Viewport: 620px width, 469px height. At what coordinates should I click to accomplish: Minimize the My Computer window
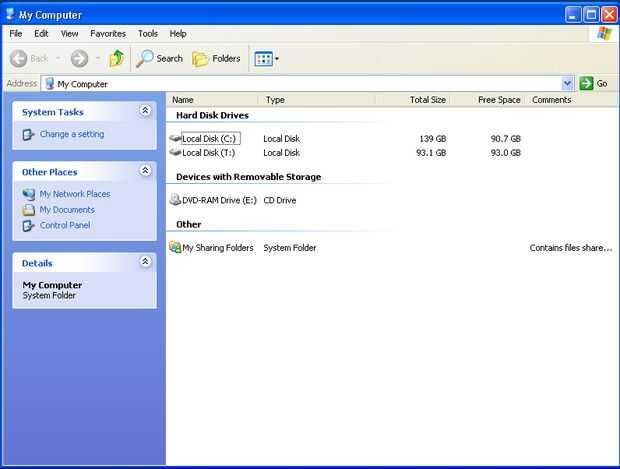coord(573,15)
